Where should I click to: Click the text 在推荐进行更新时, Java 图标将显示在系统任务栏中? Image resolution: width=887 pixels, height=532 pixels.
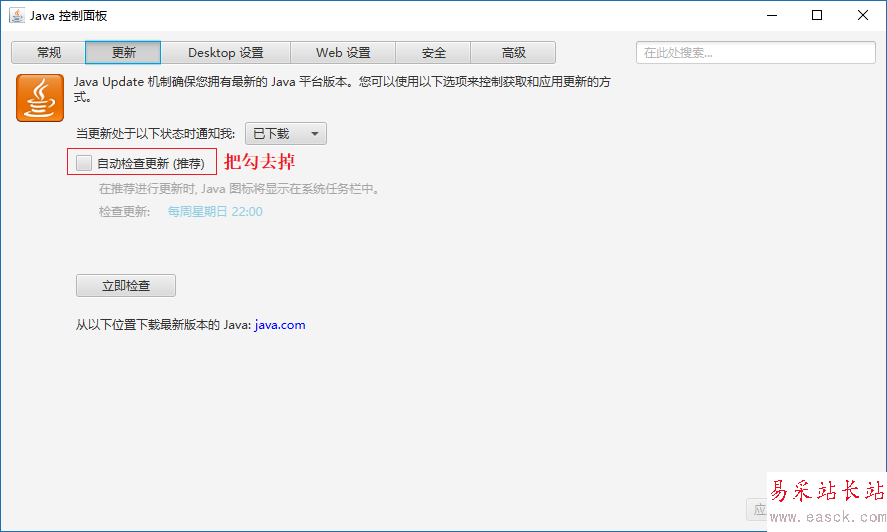tap(238, 188)
